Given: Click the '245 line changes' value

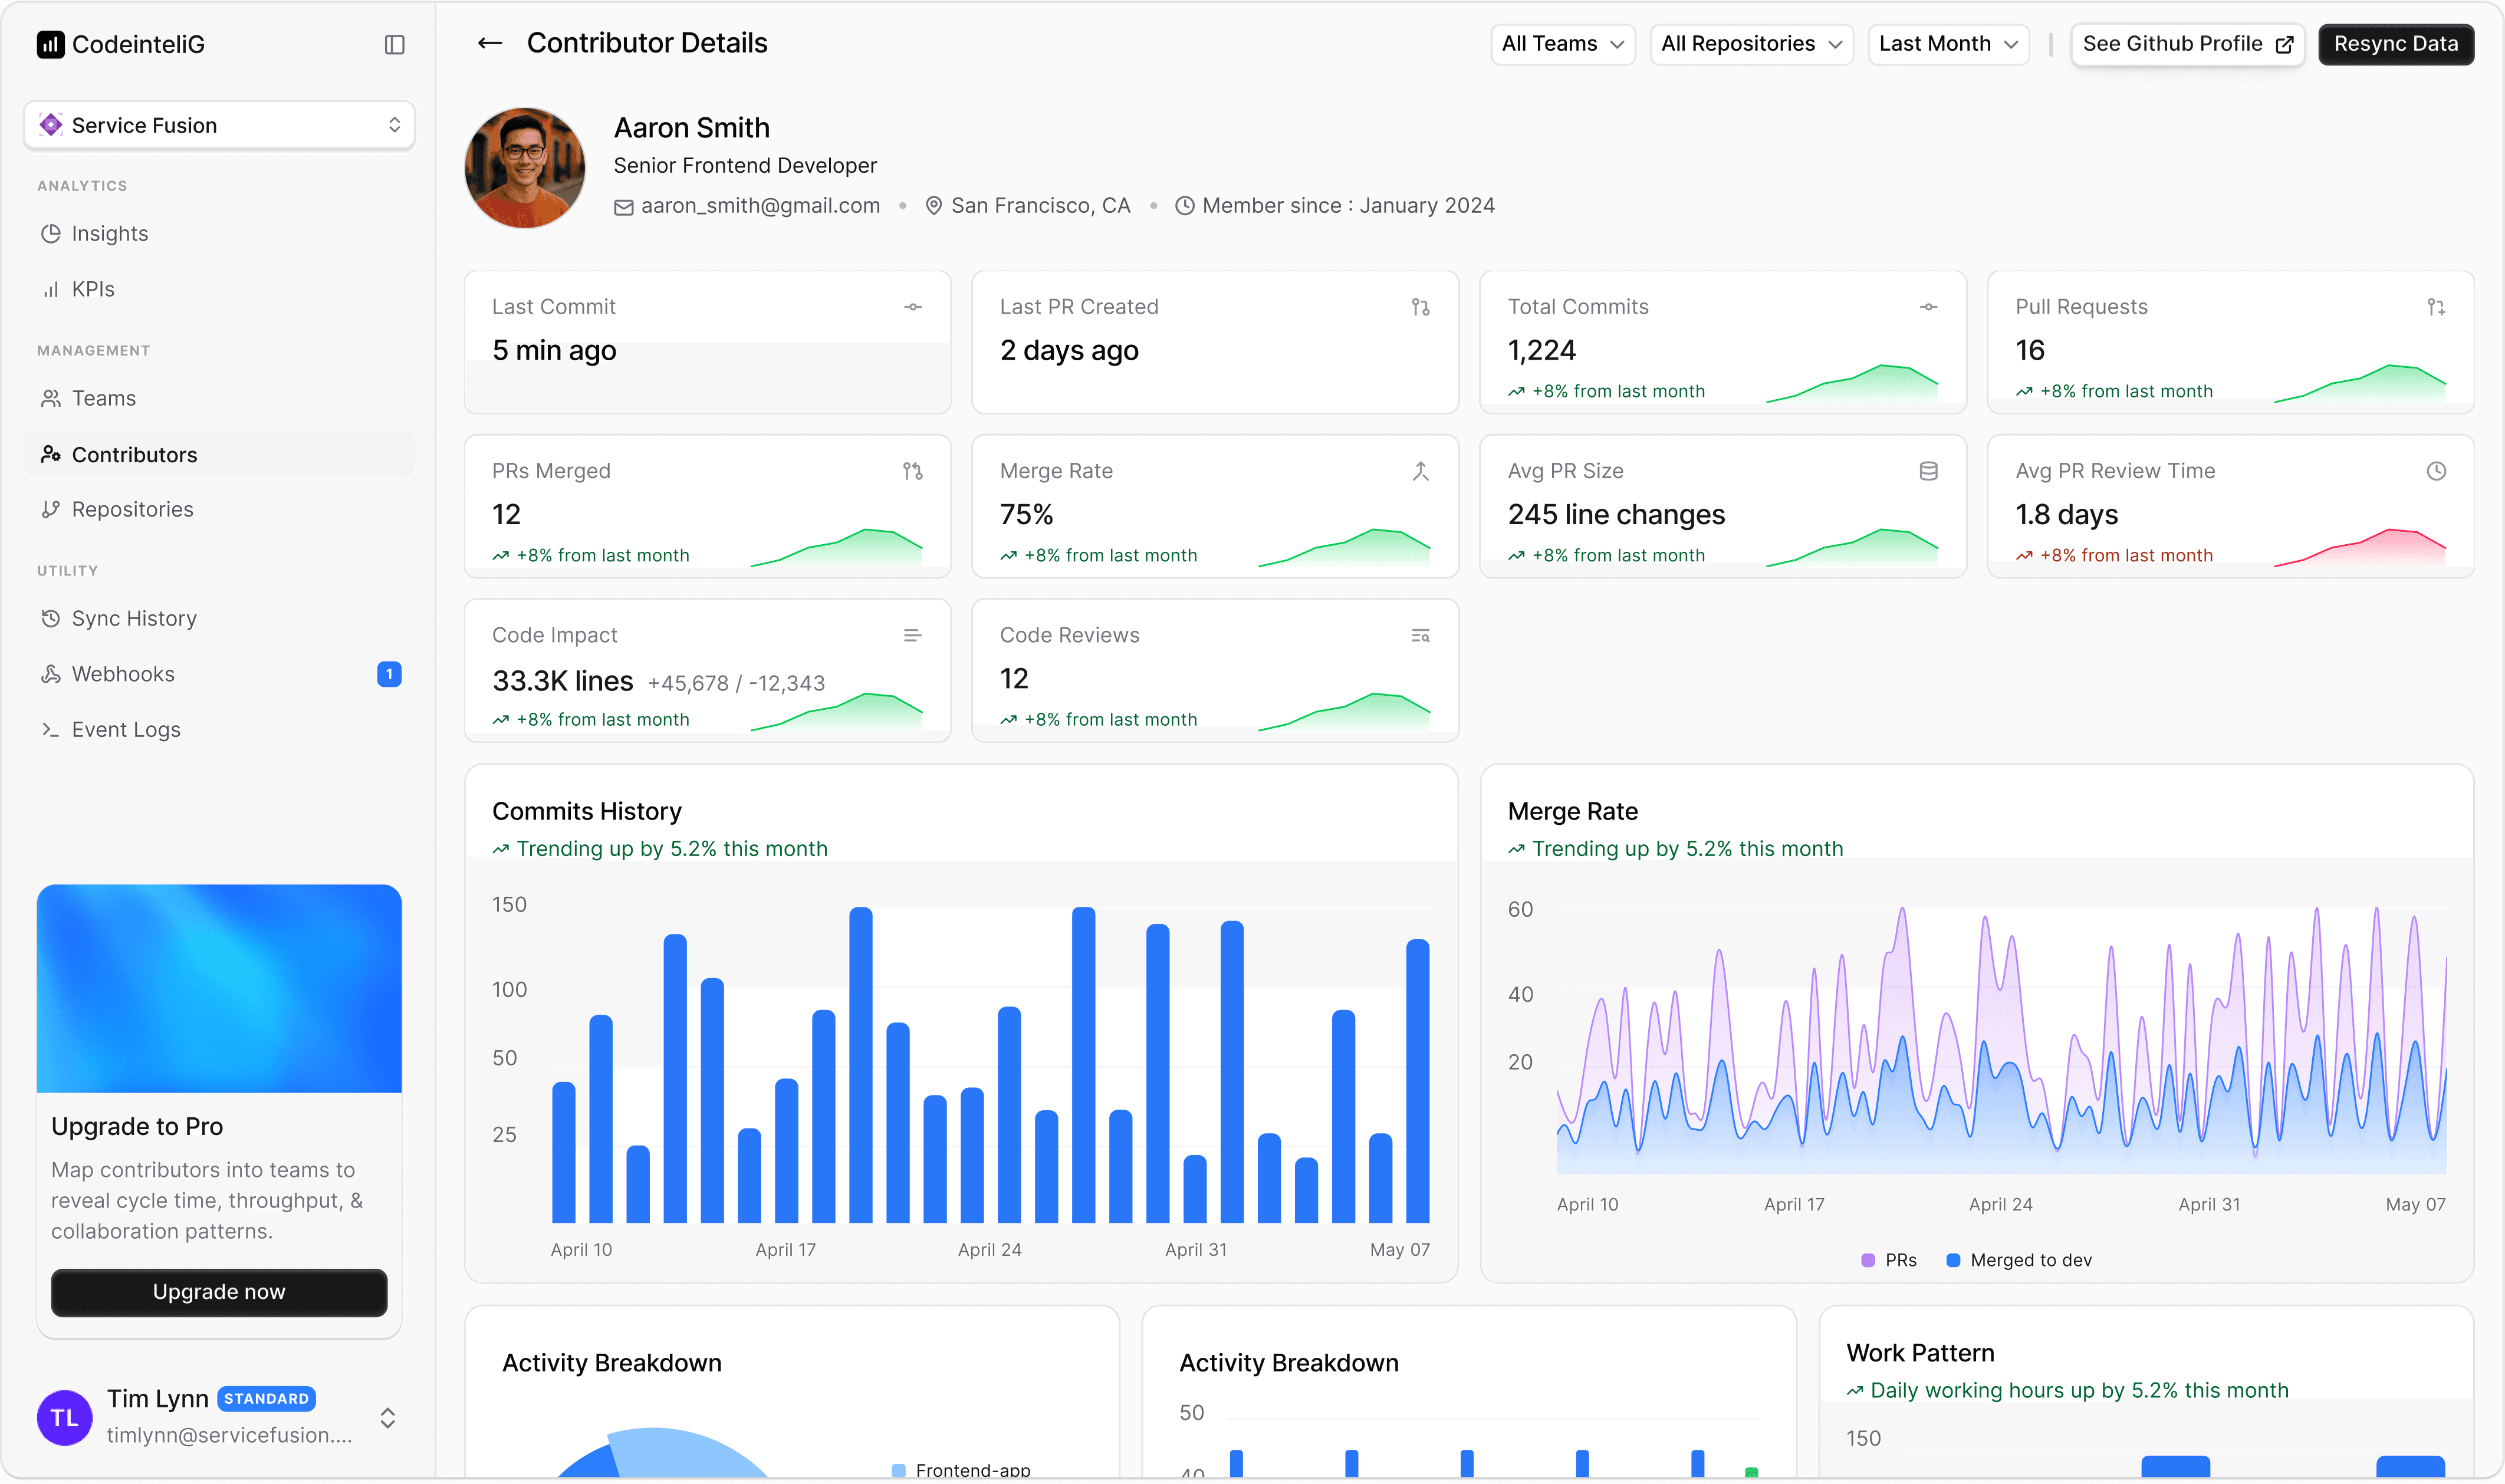Looking at the screenshot, I should pyautogui.click(x=1616, y=515).
